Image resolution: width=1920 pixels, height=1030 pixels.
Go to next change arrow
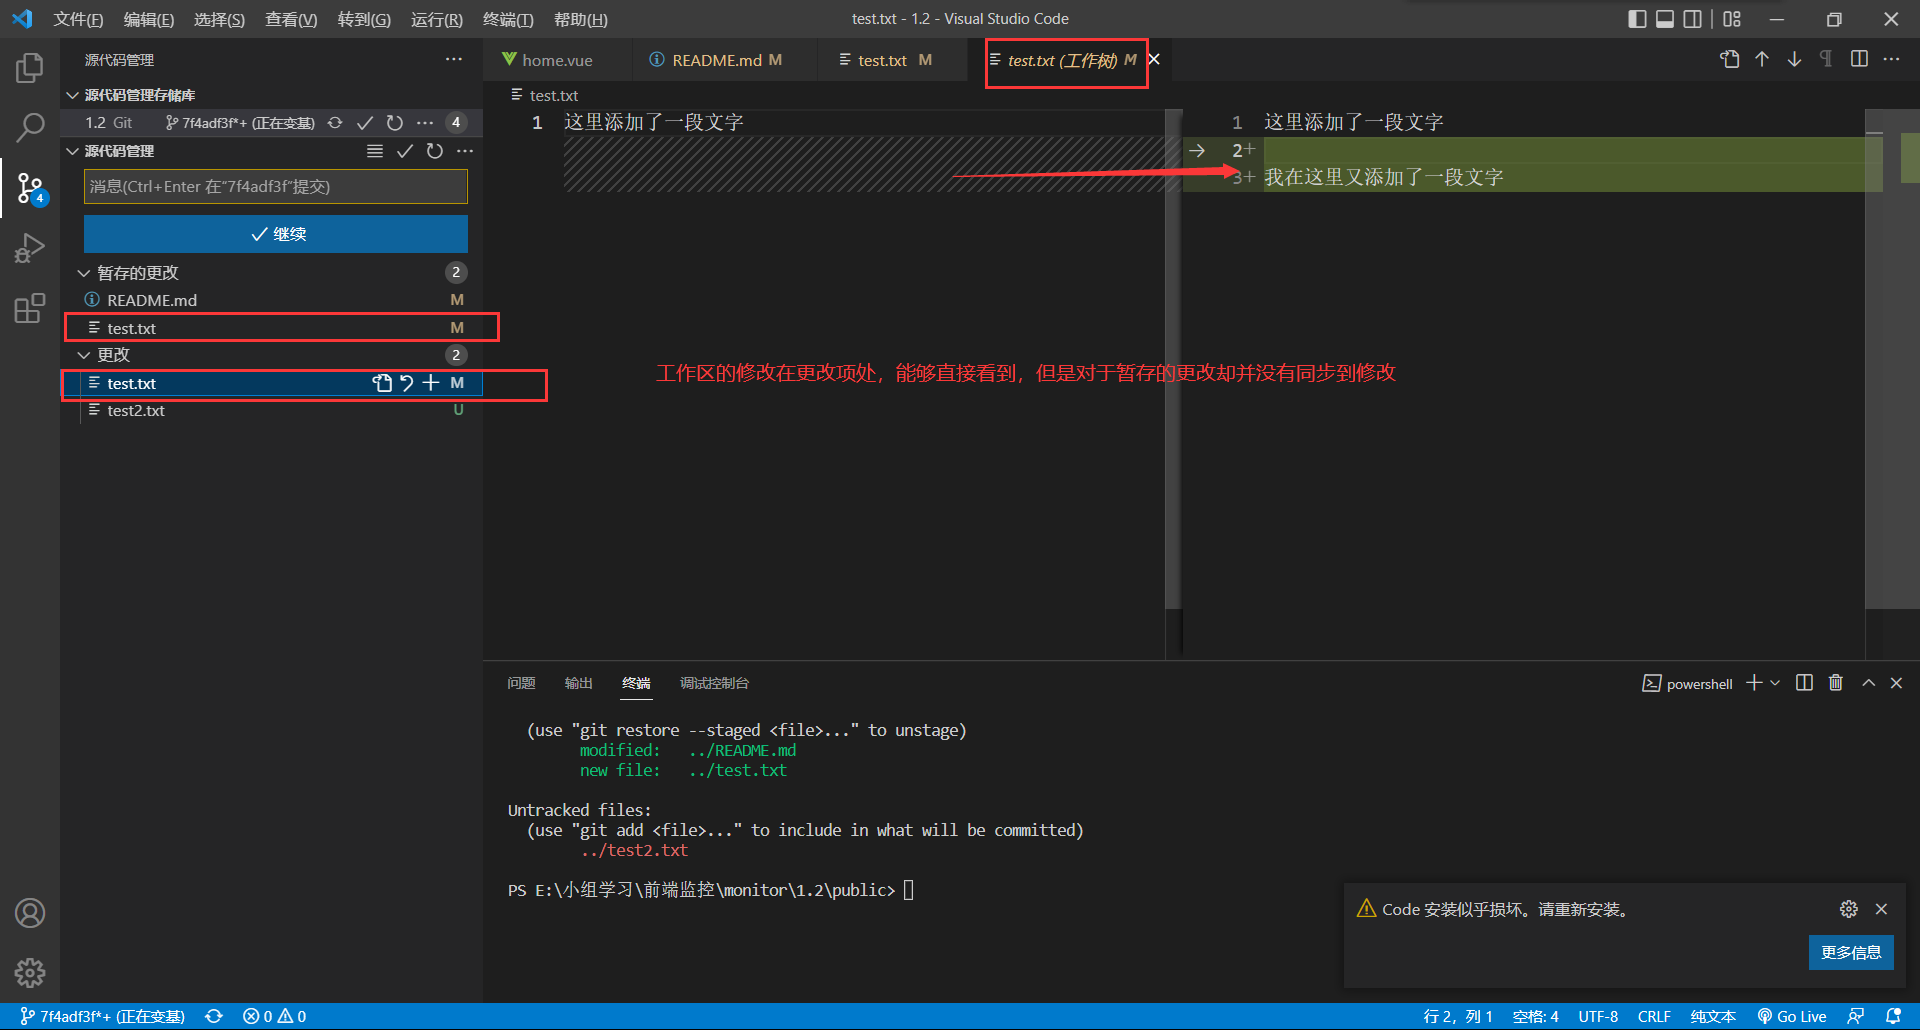(x=1795, y=60)
